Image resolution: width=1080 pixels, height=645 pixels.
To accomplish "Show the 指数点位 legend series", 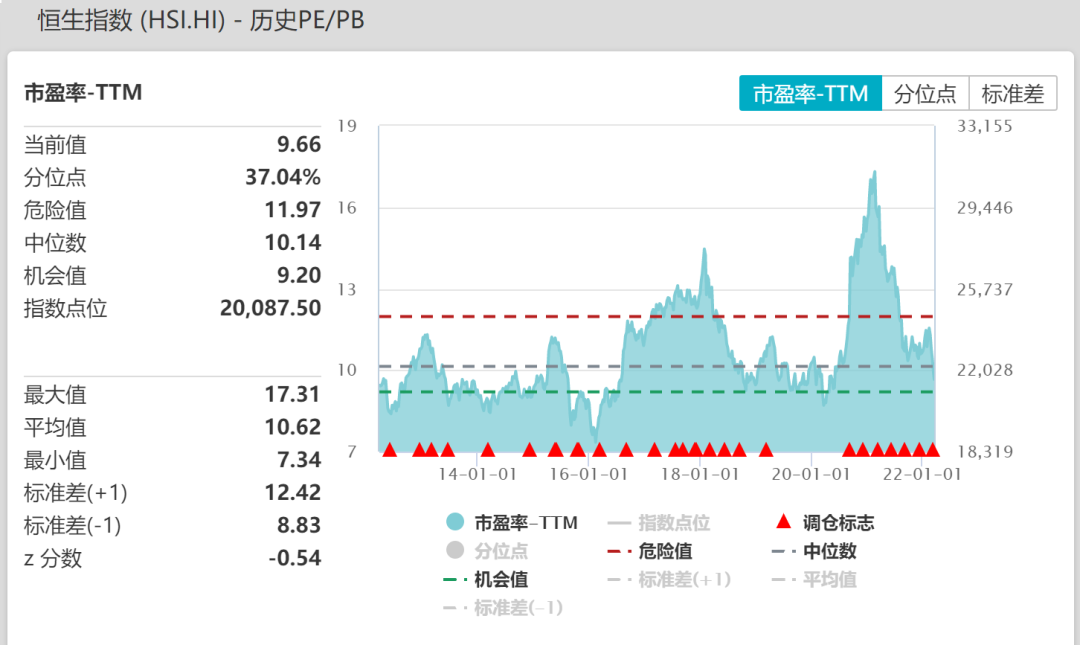I will pos(658,522).
